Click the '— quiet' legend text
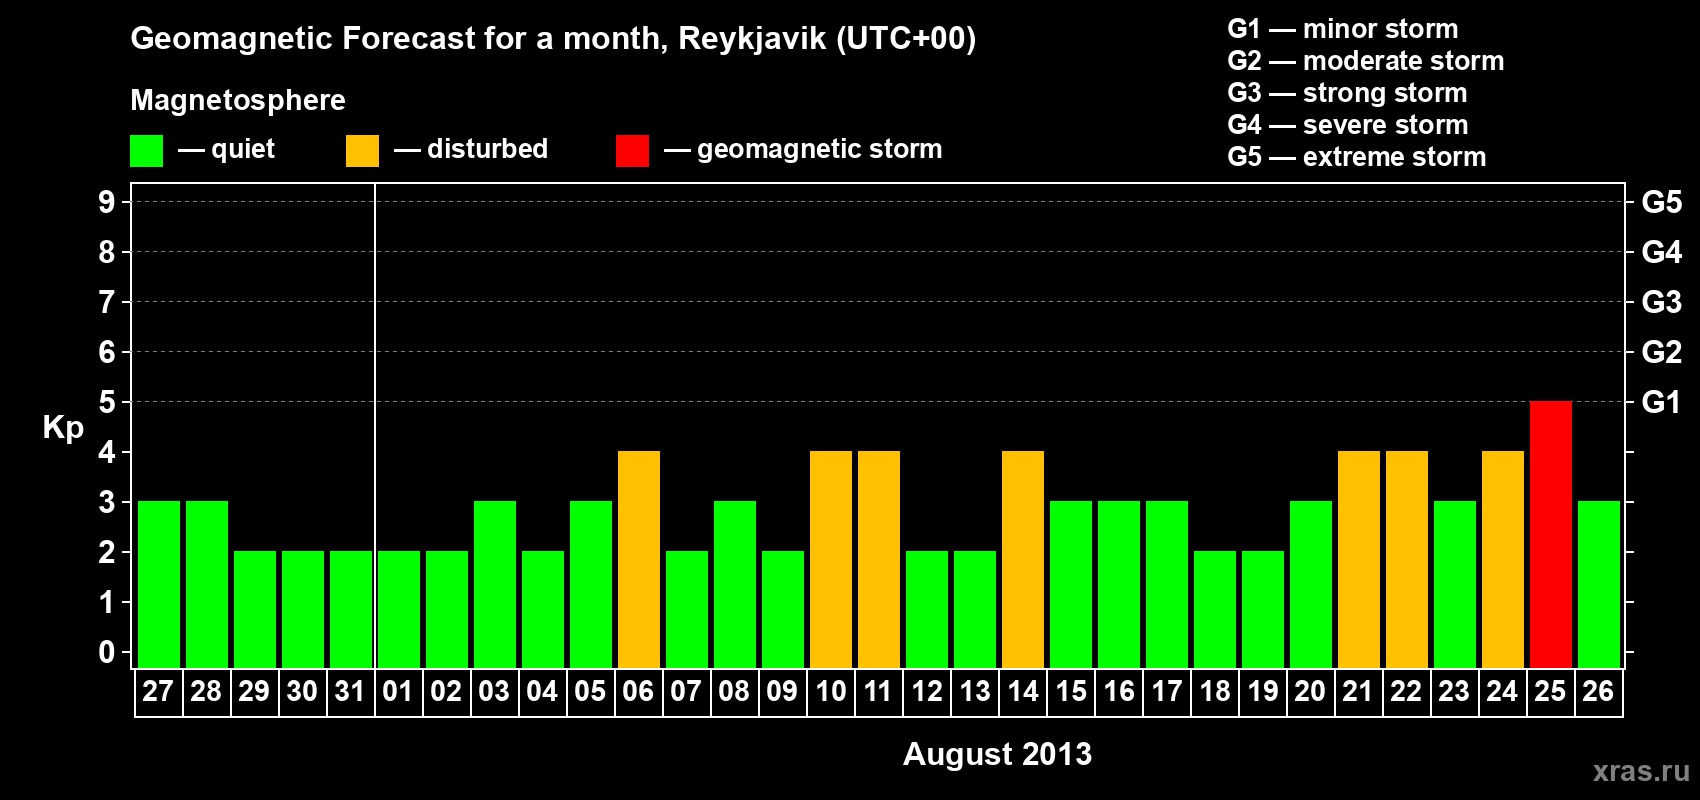 click(226, 149)
